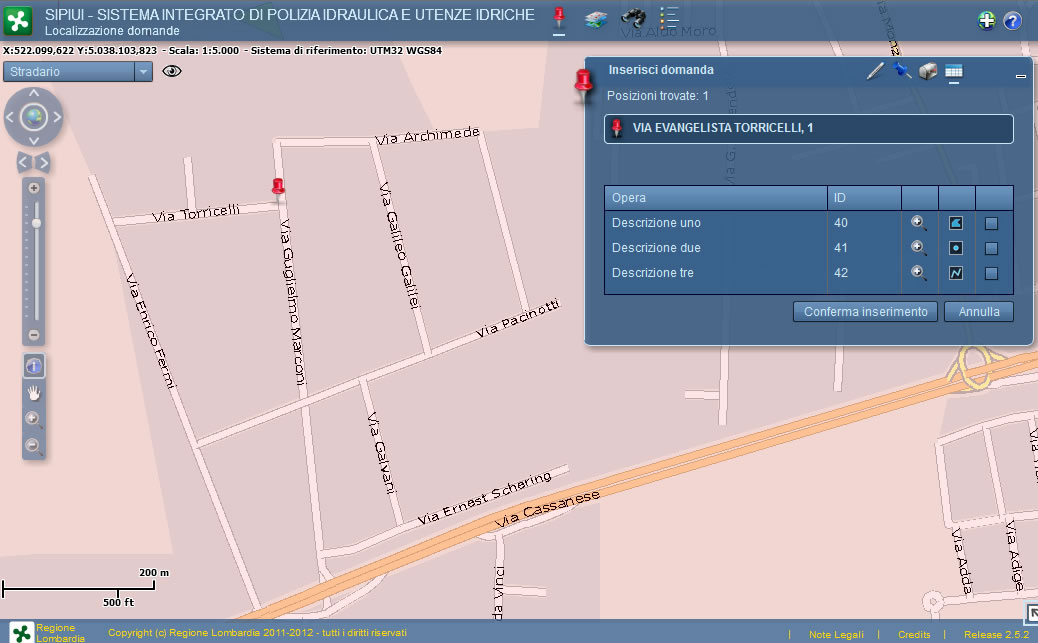The image size is (1038, 643).
Task: Click the globe full extent button
Action: [x=34, y=117]
